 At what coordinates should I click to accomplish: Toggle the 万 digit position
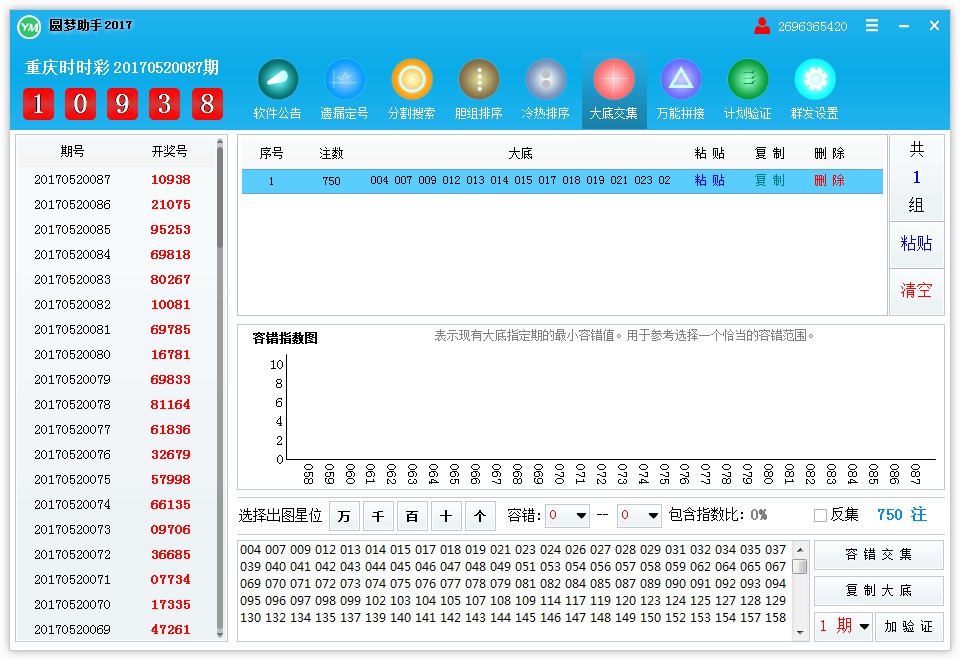343,516
